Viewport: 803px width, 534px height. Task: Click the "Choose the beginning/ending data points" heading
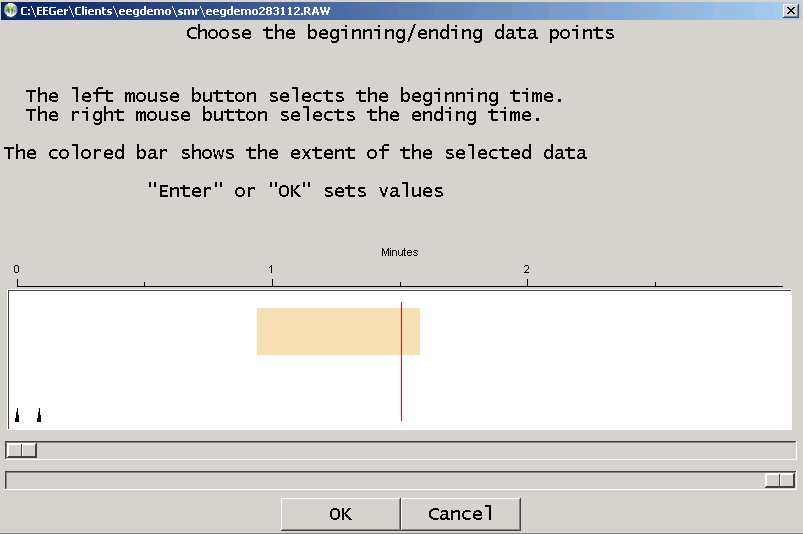tap(400, 33)
